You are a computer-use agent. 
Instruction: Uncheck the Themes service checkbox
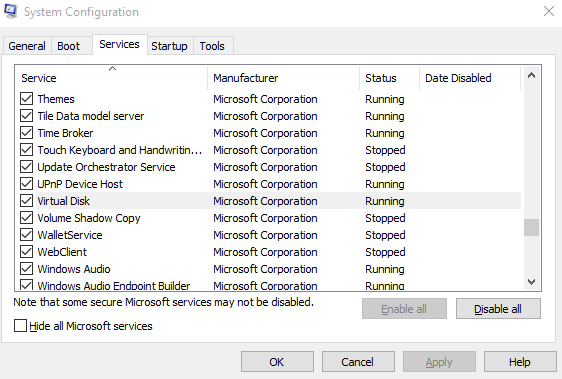(27, 99)
